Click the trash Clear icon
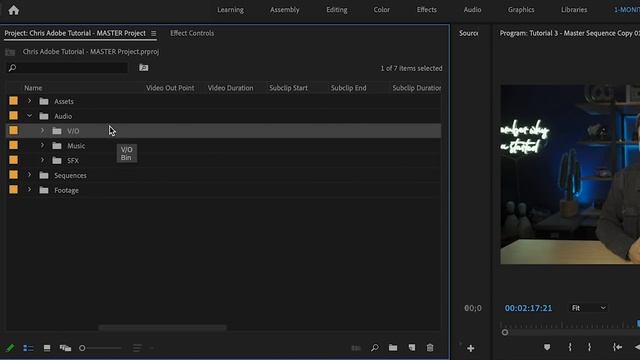This screenshot has width=640, height=360. (430, 348)
